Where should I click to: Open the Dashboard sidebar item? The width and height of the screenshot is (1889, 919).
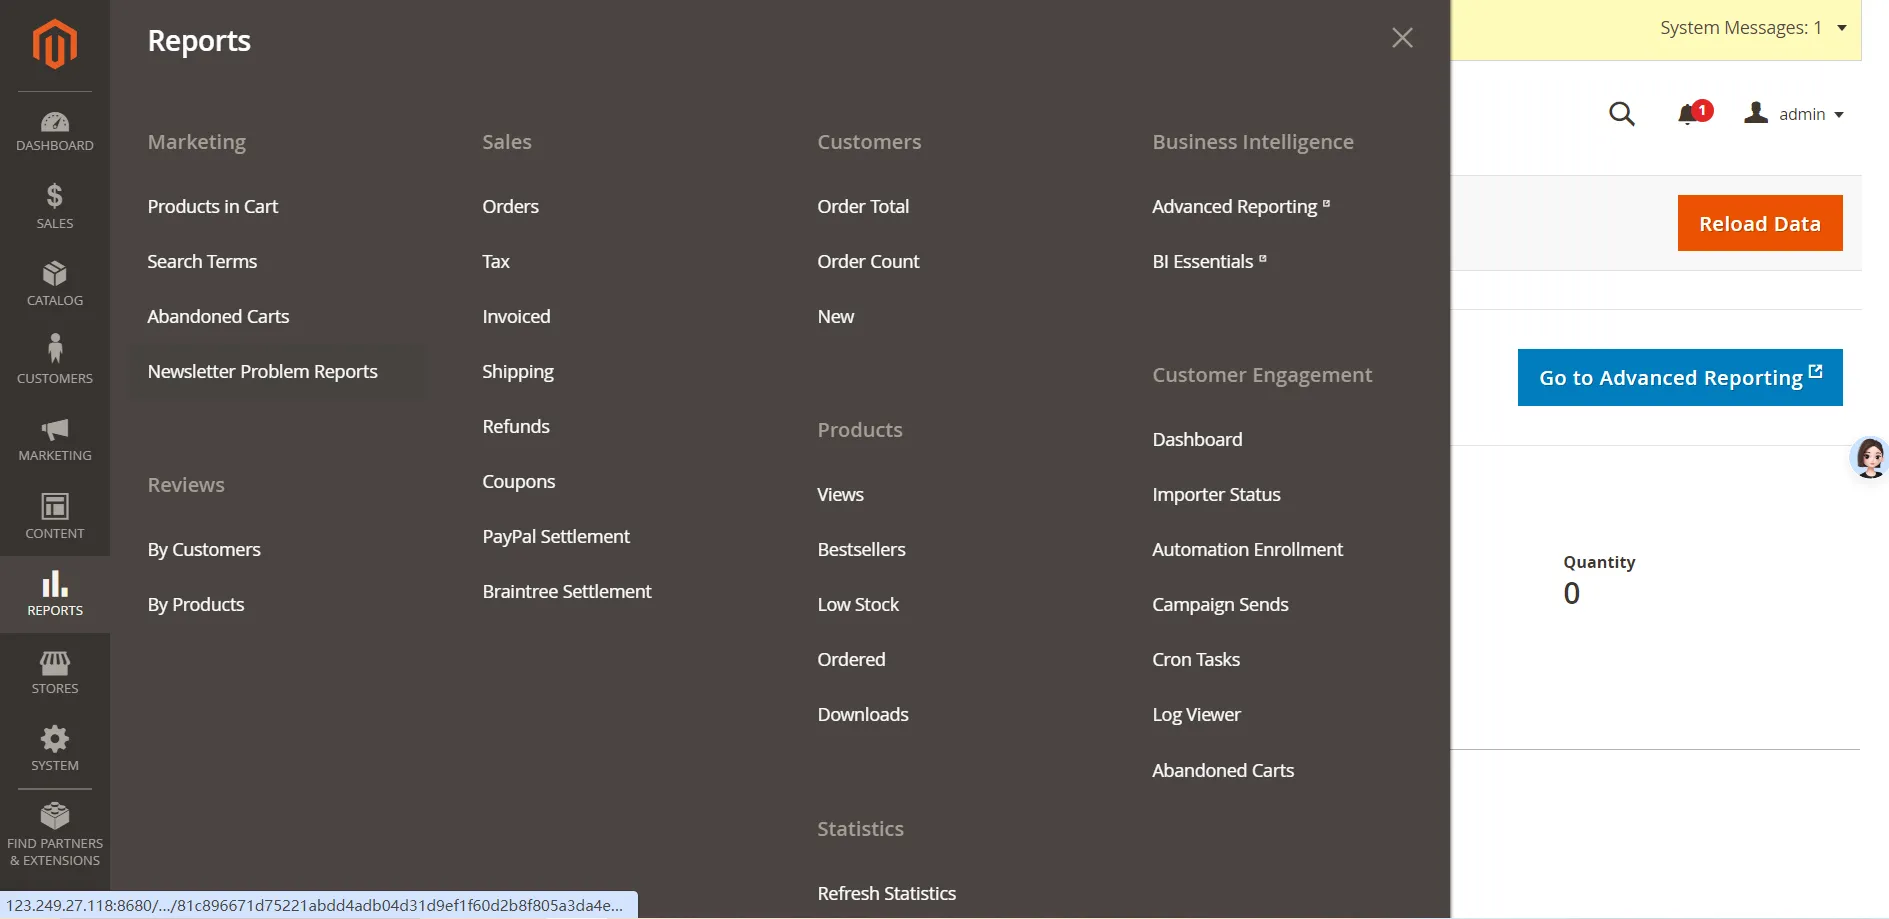[55, 131]
